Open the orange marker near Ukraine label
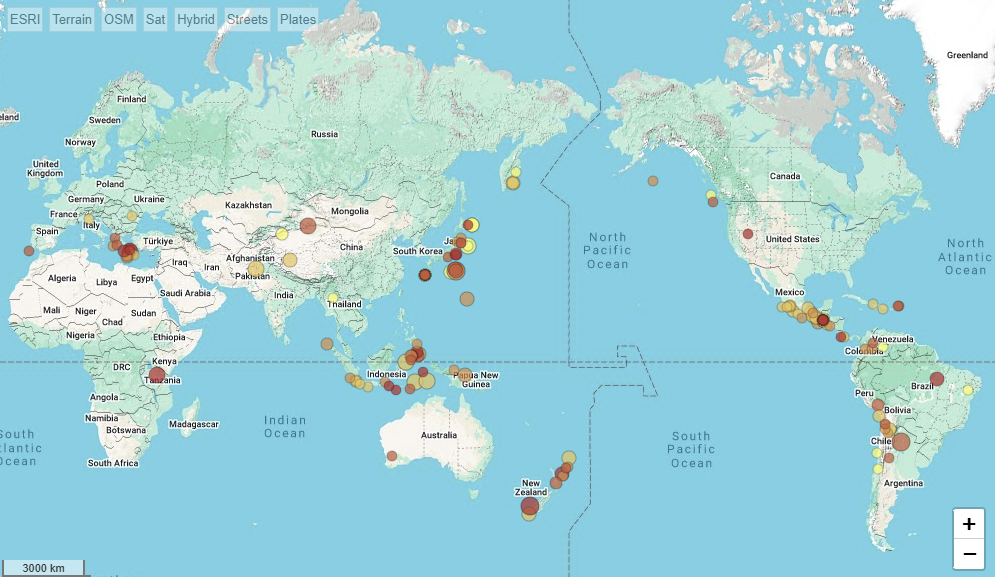 (x=132, y=216)
